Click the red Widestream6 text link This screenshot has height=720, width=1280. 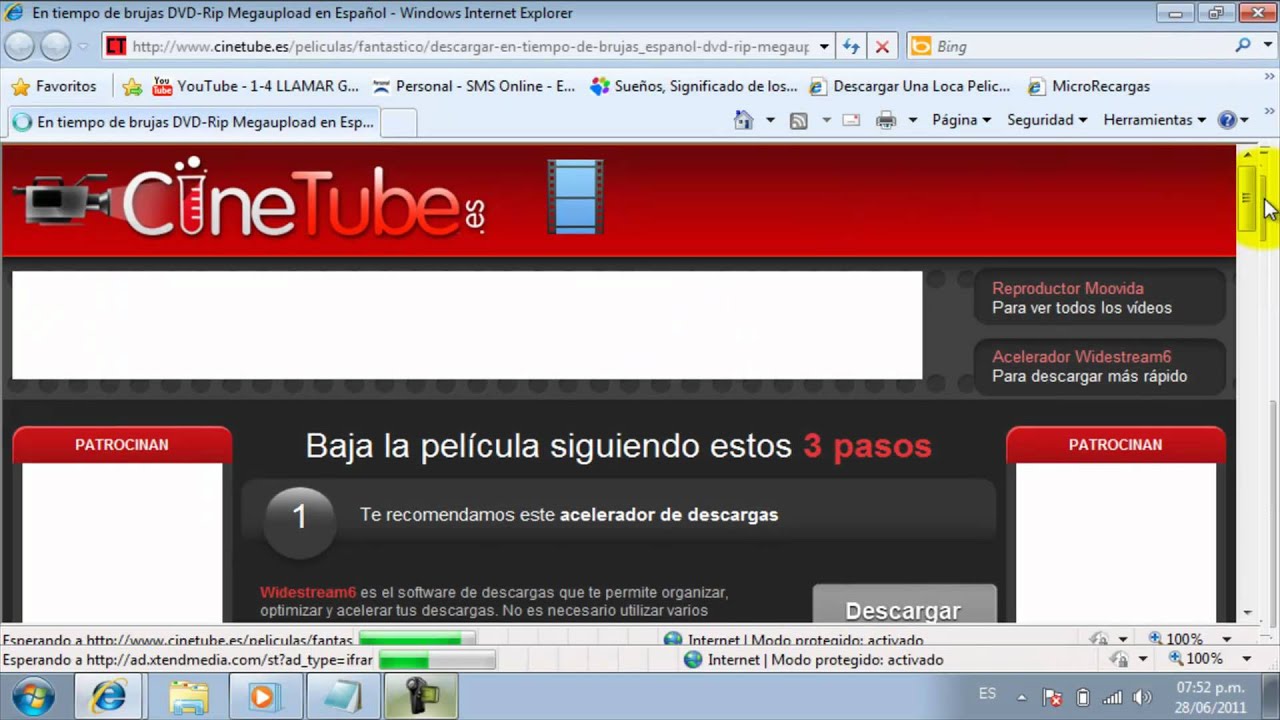[x=308, y=592]
